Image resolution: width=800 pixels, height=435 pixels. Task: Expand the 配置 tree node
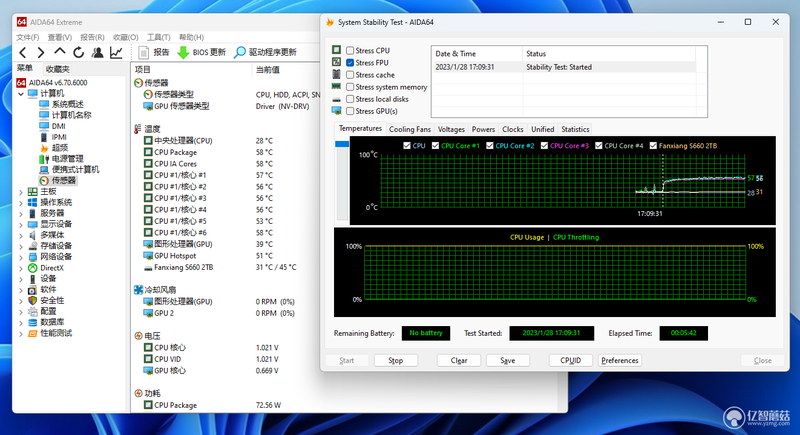pos(21,311)
